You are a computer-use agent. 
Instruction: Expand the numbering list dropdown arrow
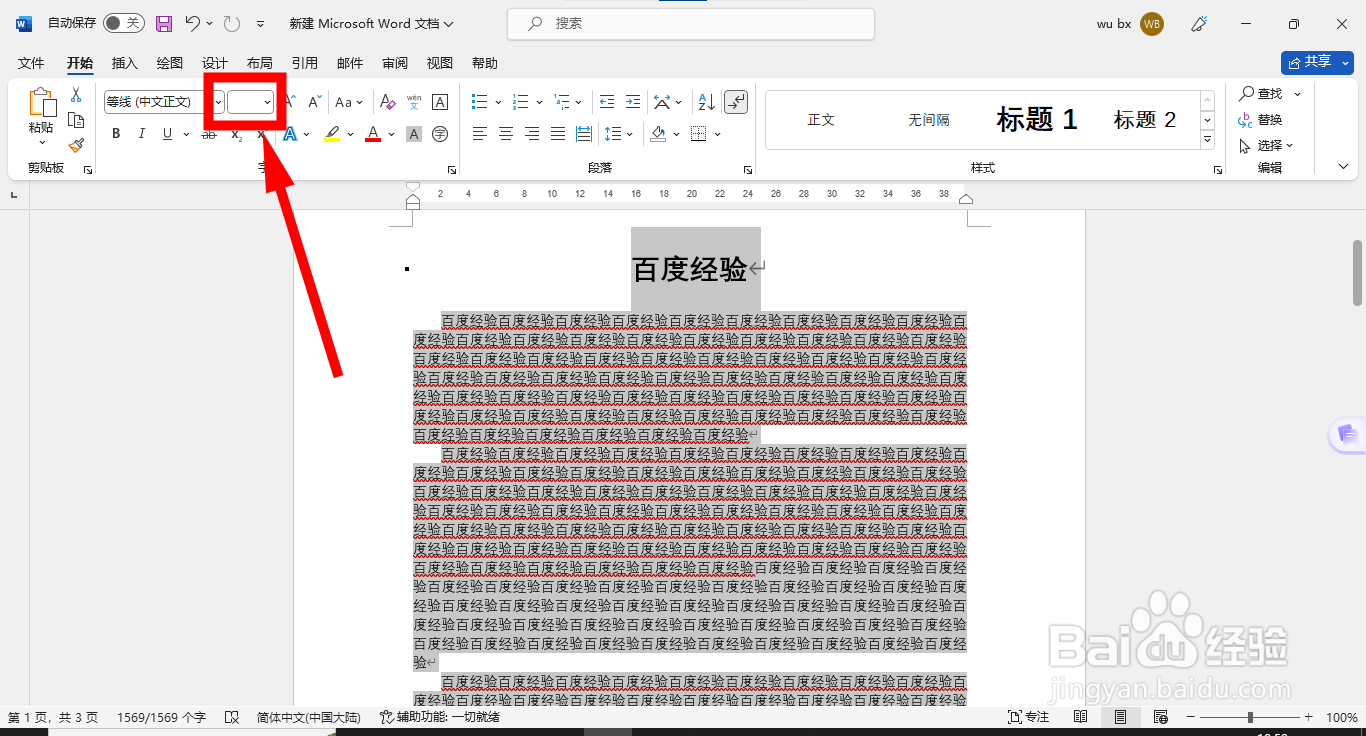(539, 102)
